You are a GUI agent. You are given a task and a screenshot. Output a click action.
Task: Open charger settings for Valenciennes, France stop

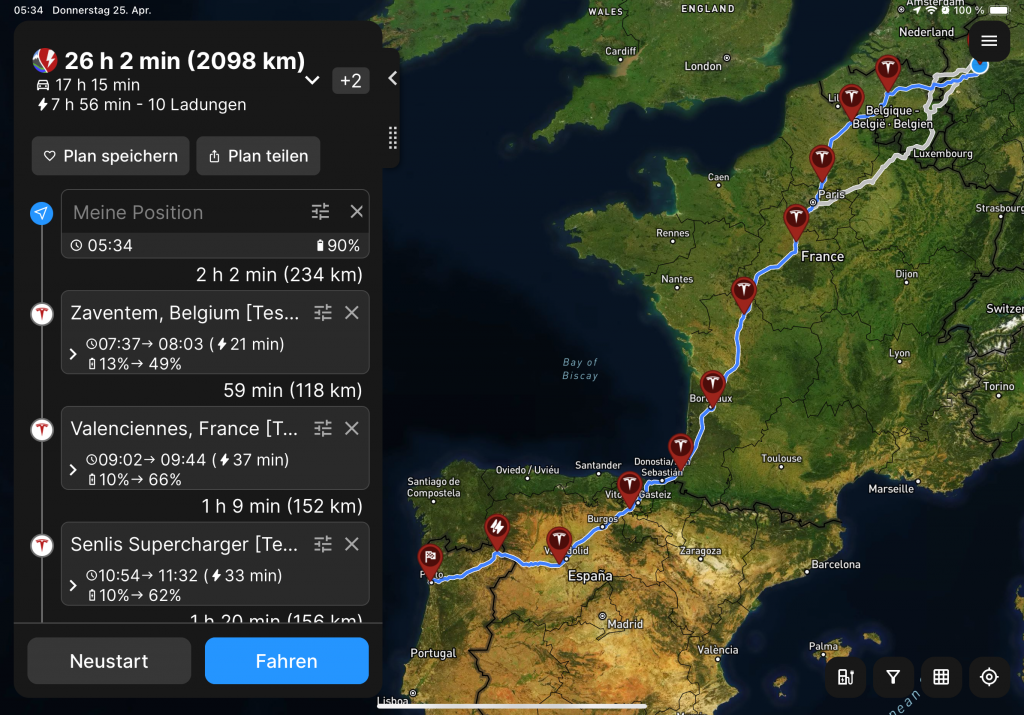pos(323,428)
